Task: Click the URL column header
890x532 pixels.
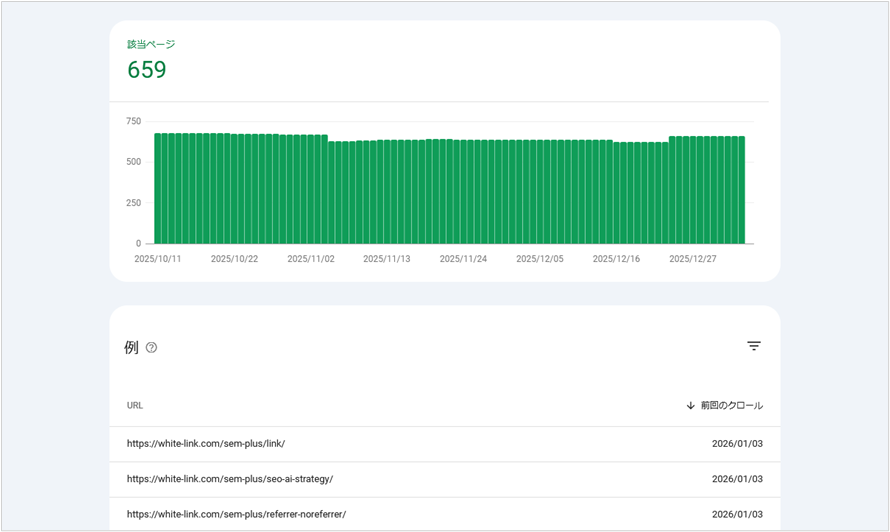Action: (x=135, y=406)
